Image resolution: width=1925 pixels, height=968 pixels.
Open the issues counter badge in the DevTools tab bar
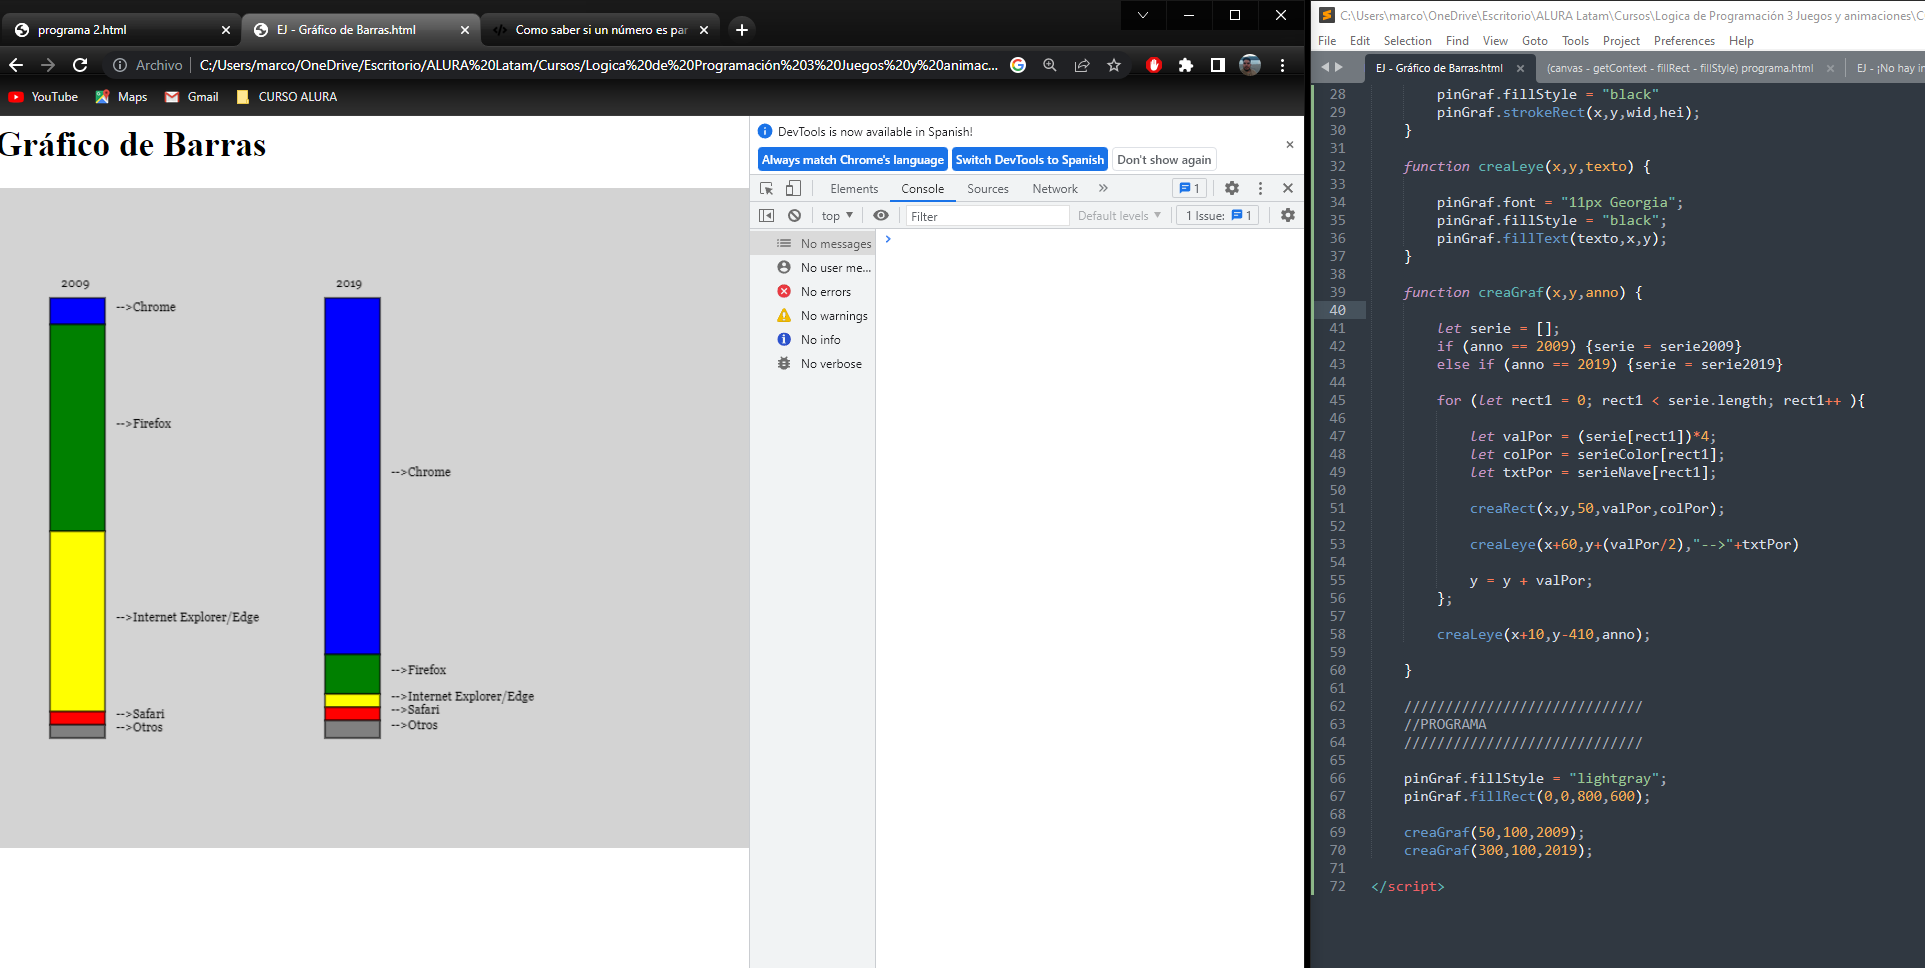coord(1189,188)
